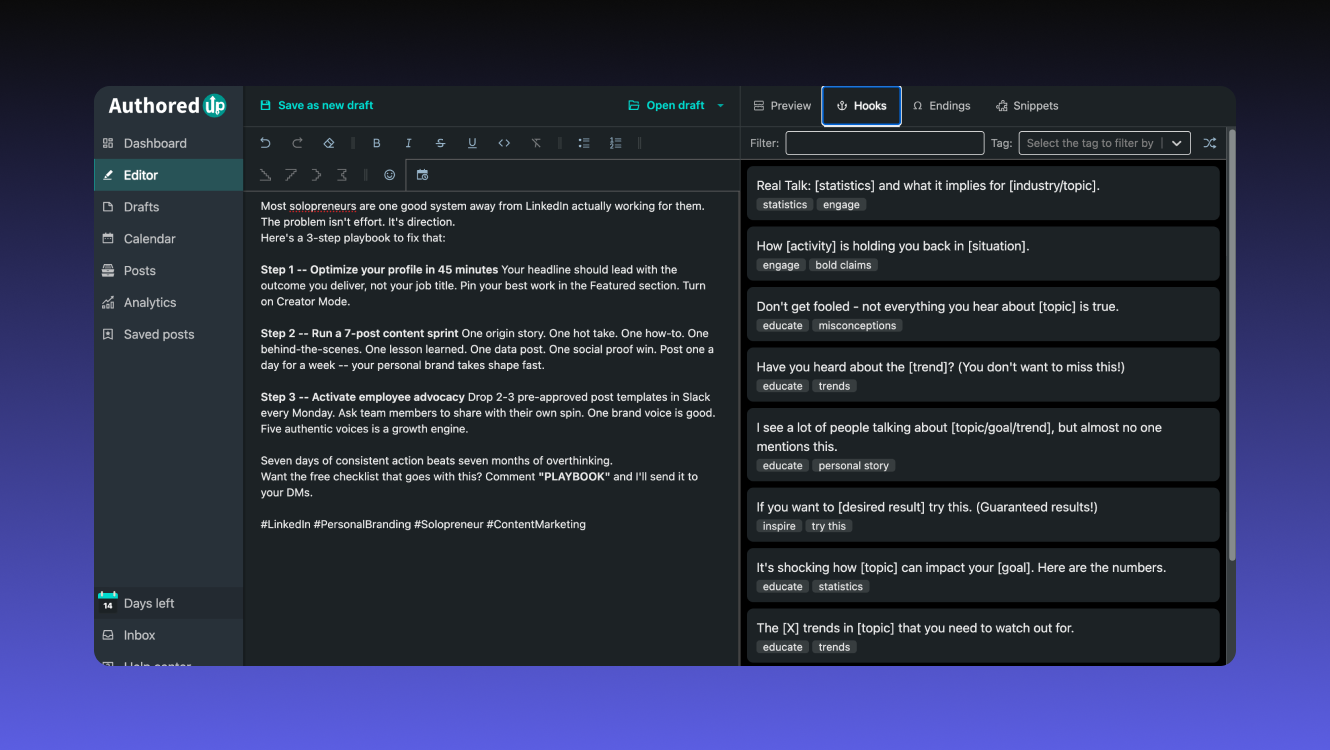The width and height of the screenshot is (1330, 750).
Task: Click the eraser clear icon
Action: [x=329, y=143]
